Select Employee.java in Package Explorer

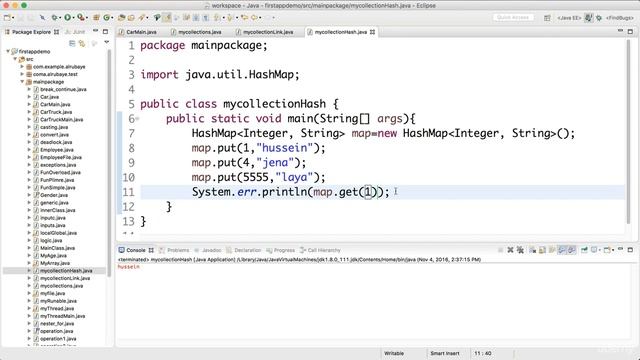tap(57, 150)
